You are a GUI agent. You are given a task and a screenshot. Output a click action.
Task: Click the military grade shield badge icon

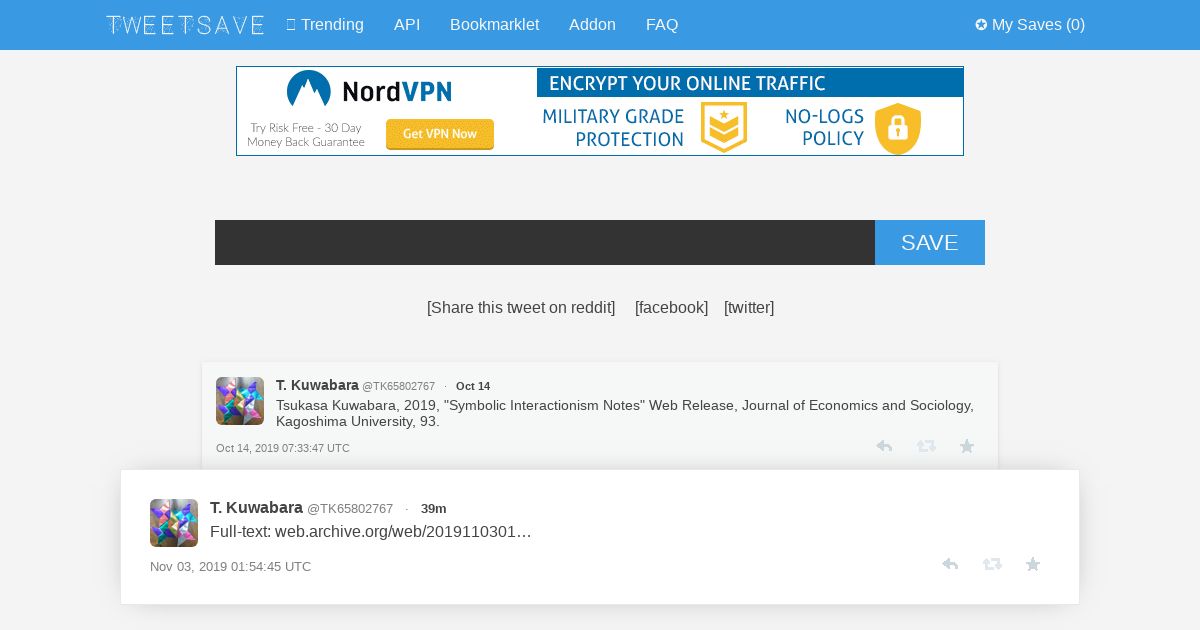(724, 127)
